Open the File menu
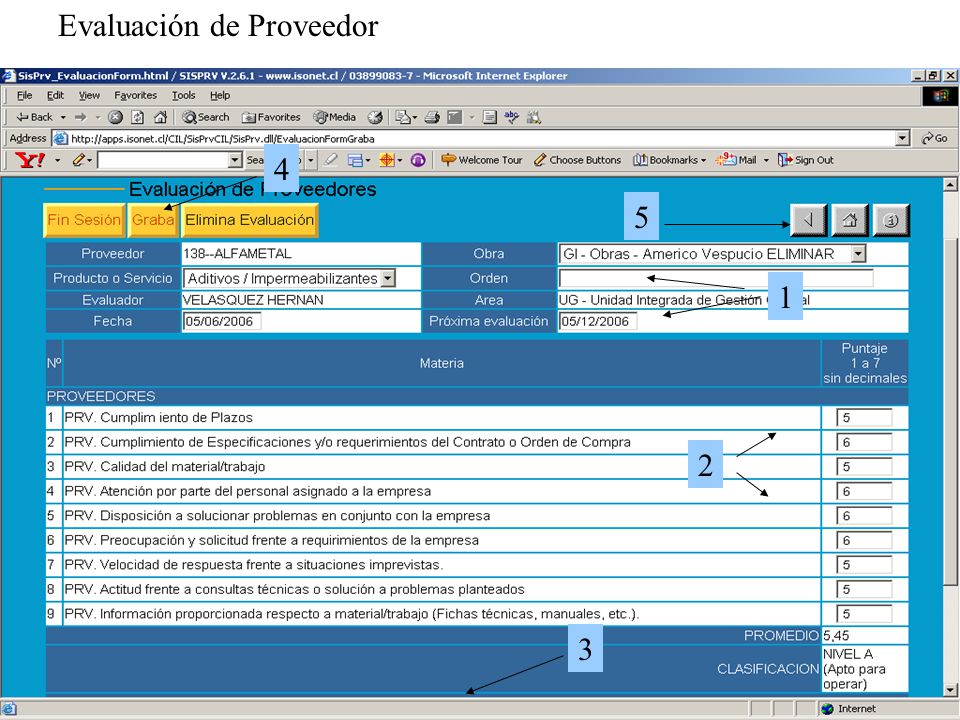 coord(24,96)
